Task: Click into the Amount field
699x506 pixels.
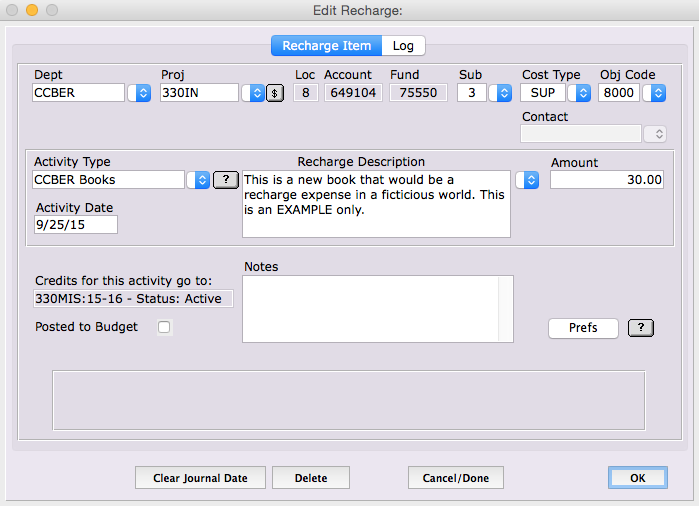Action: 606,180
